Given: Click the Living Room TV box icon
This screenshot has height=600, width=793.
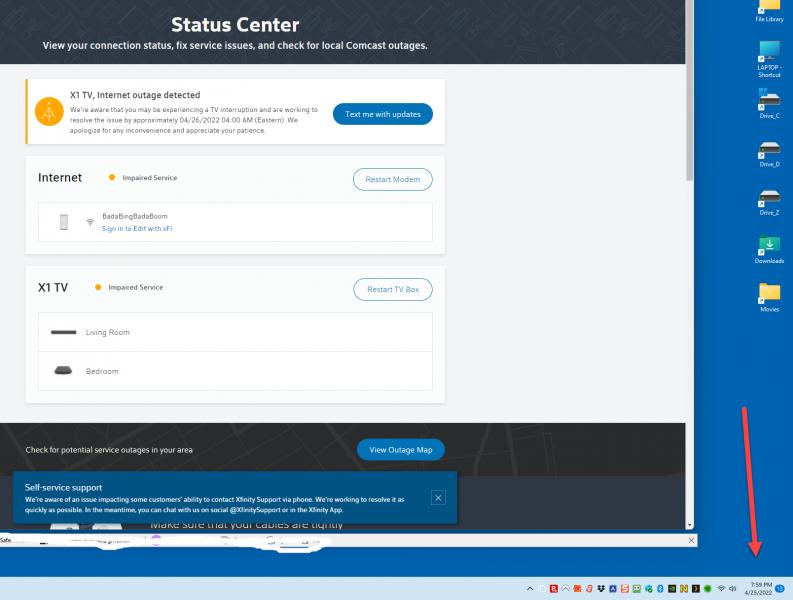Looking at the screenshot, I should click(63, 332).
